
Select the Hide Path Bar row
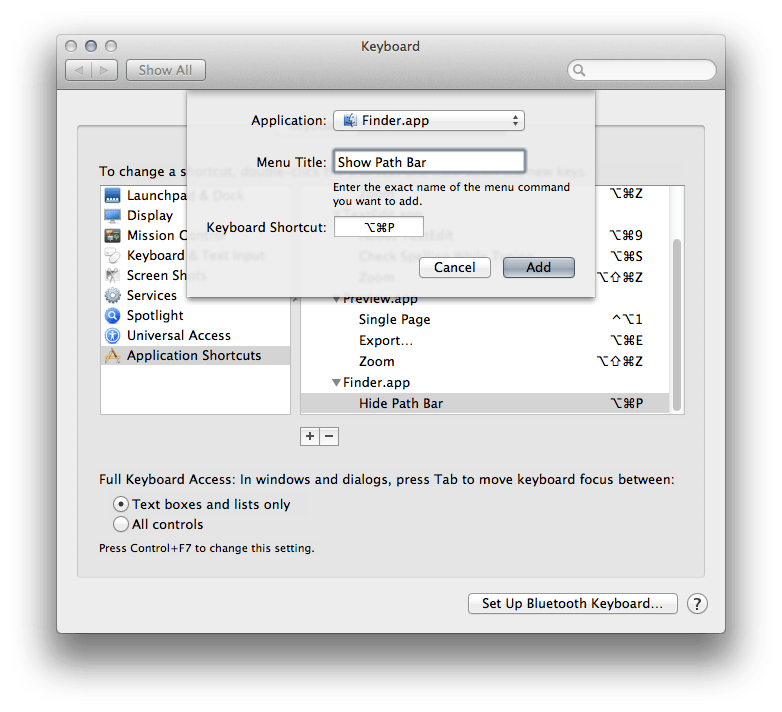(485, 403)
